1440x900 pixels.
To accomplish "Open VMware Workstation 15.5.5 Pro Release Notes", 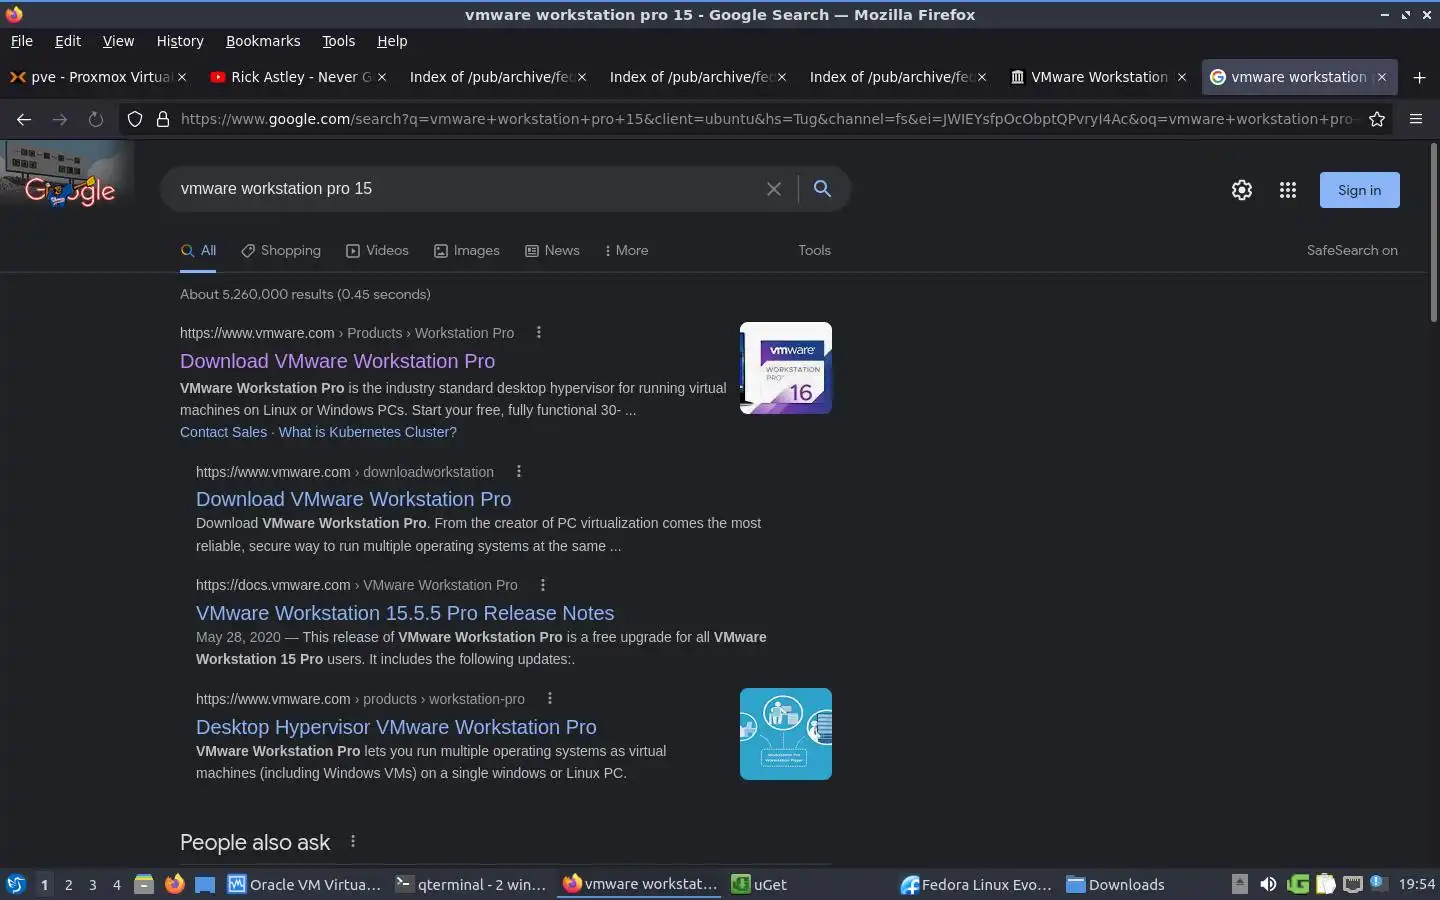I will coord(405,613).
